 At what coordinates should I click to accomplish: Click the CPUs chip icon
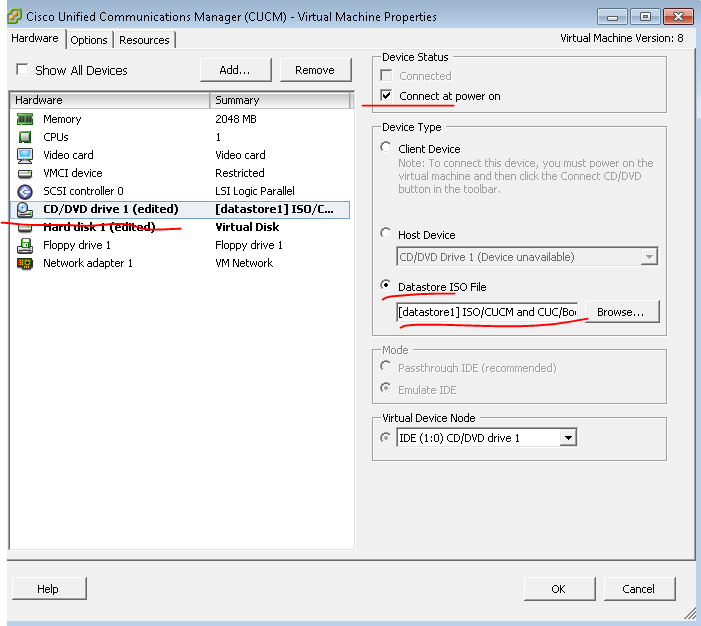(25, 137)
